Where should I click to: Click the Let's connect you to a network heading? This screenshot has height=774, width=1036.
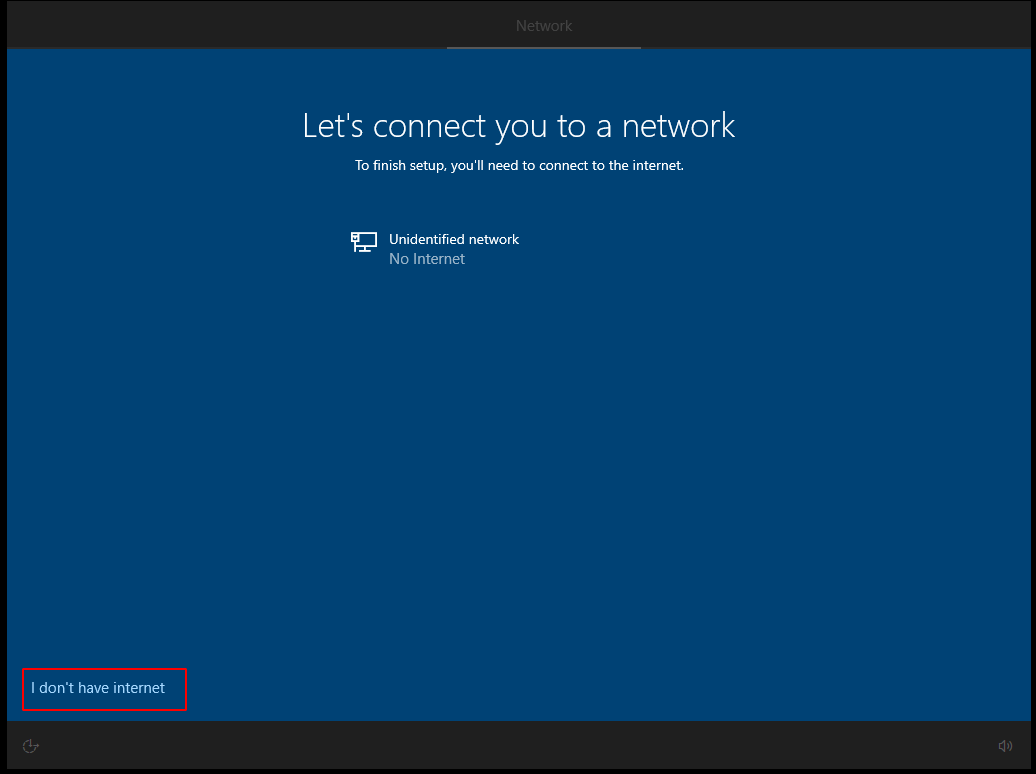518,125
